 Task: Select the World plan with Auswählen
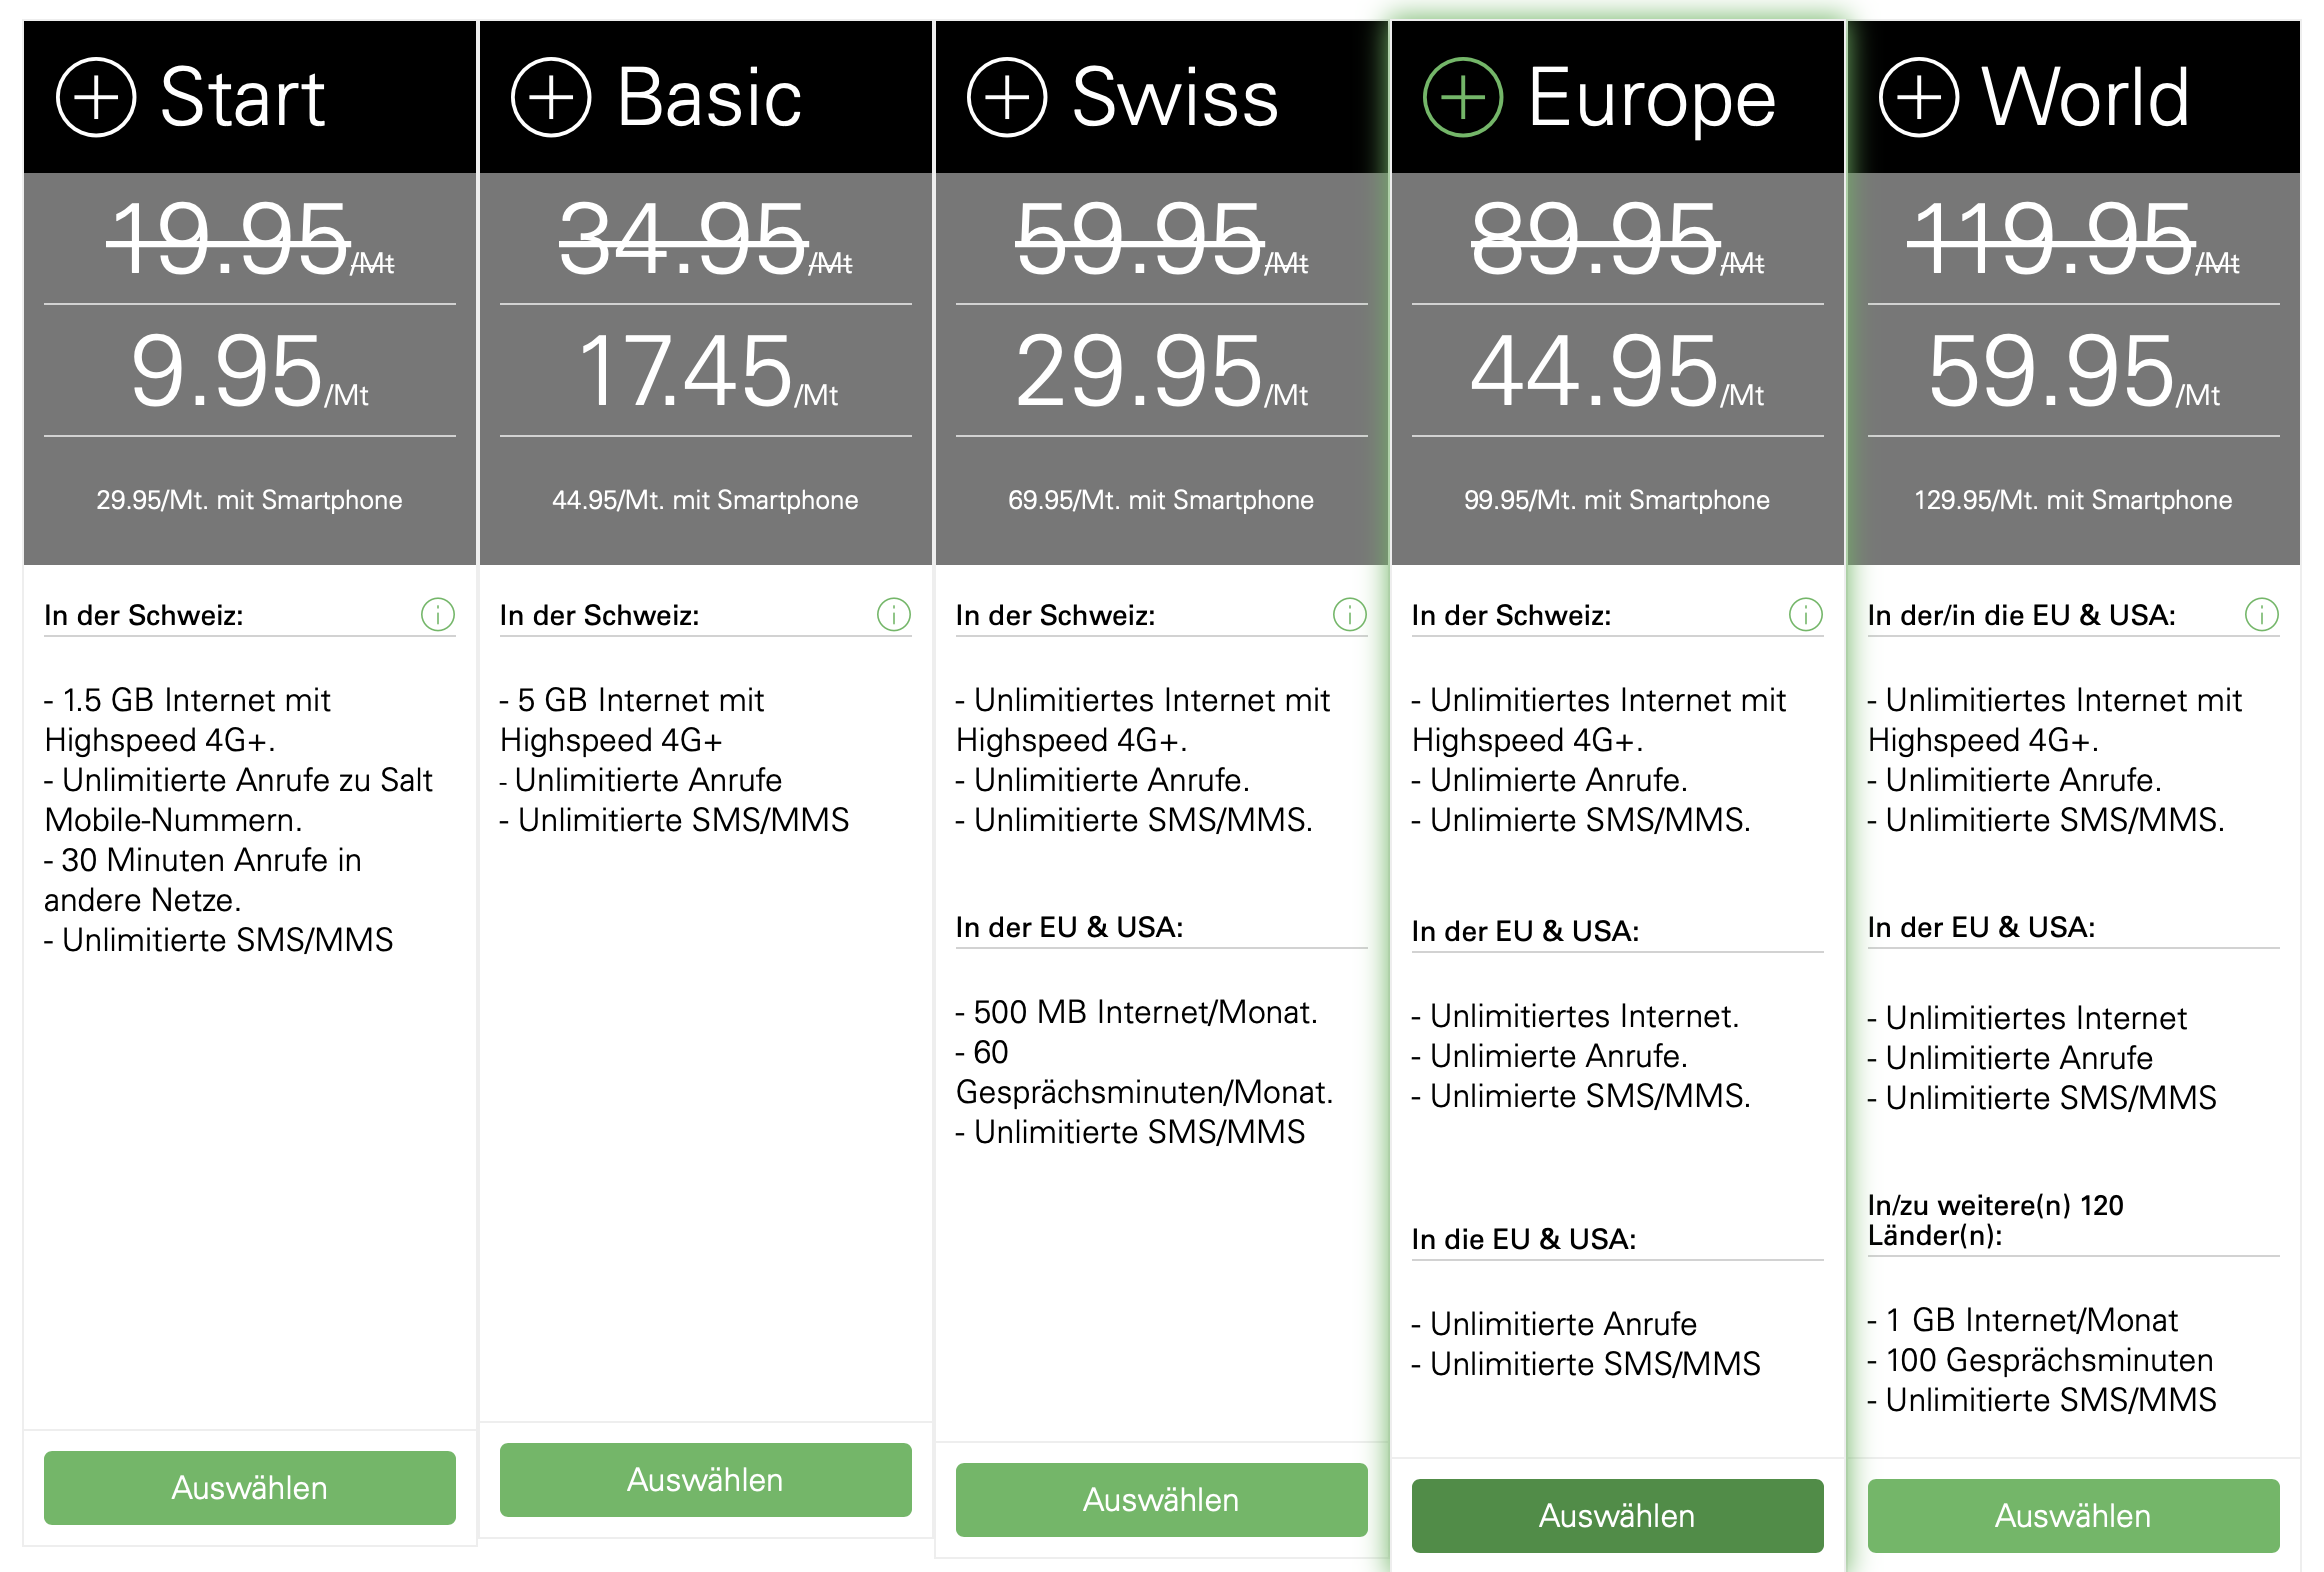tap(2074, 1516)
